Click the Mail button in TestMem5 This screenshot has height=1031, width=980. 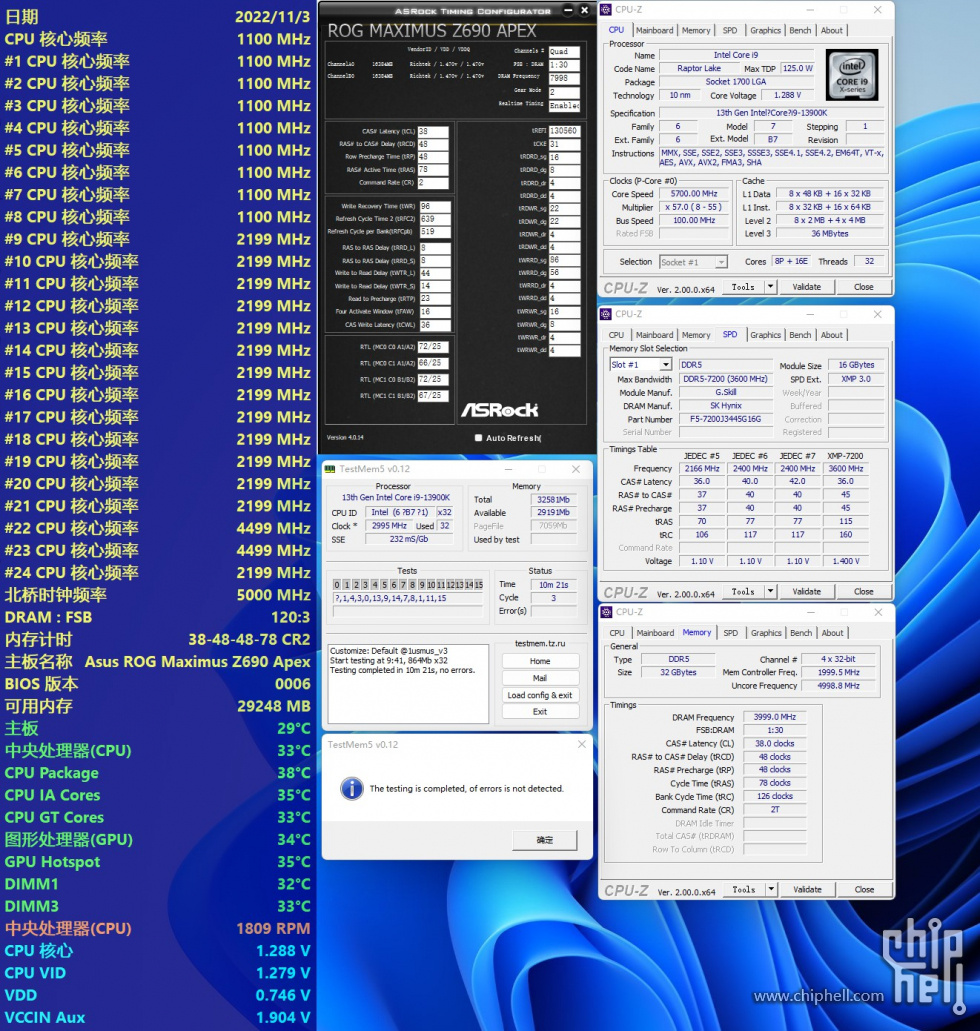point(540,678)
